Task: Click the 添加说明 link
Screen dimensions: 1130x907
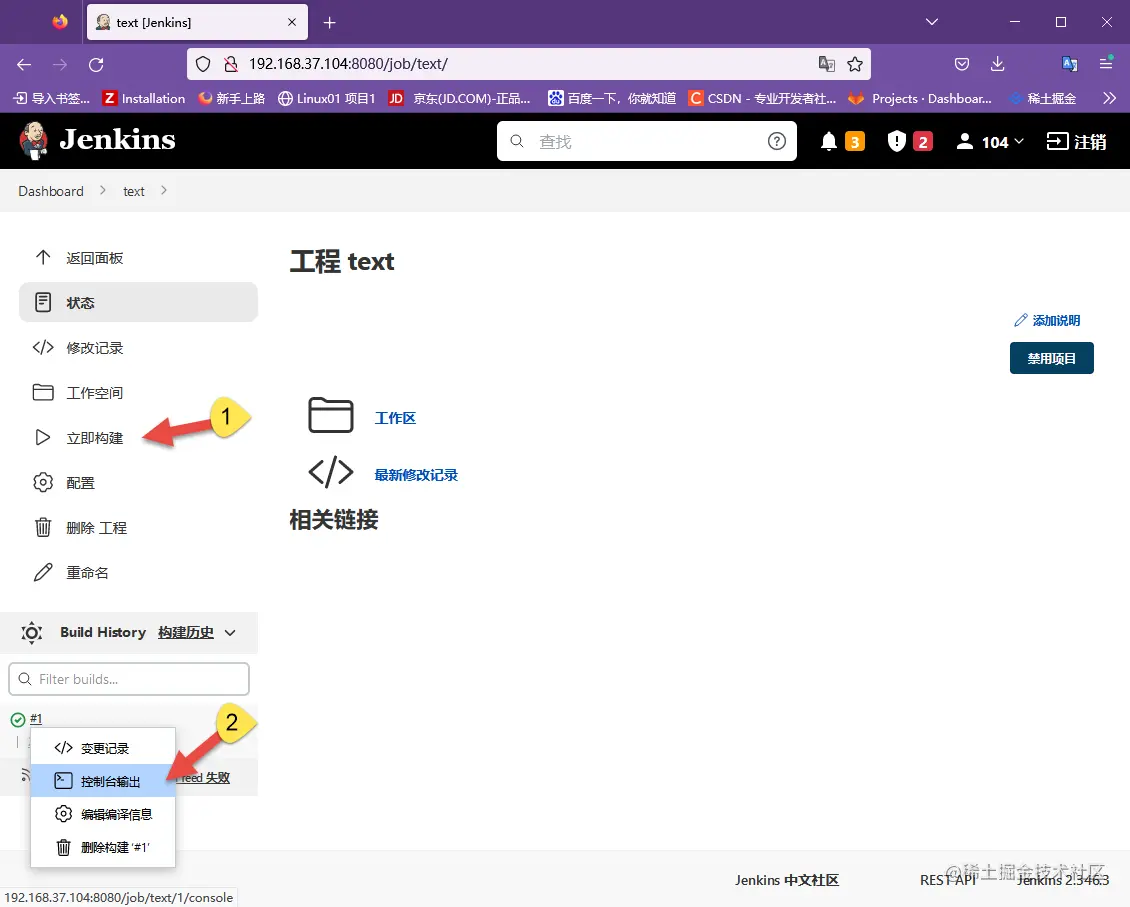Action: pyautogui.click(x=1047, y=320)
